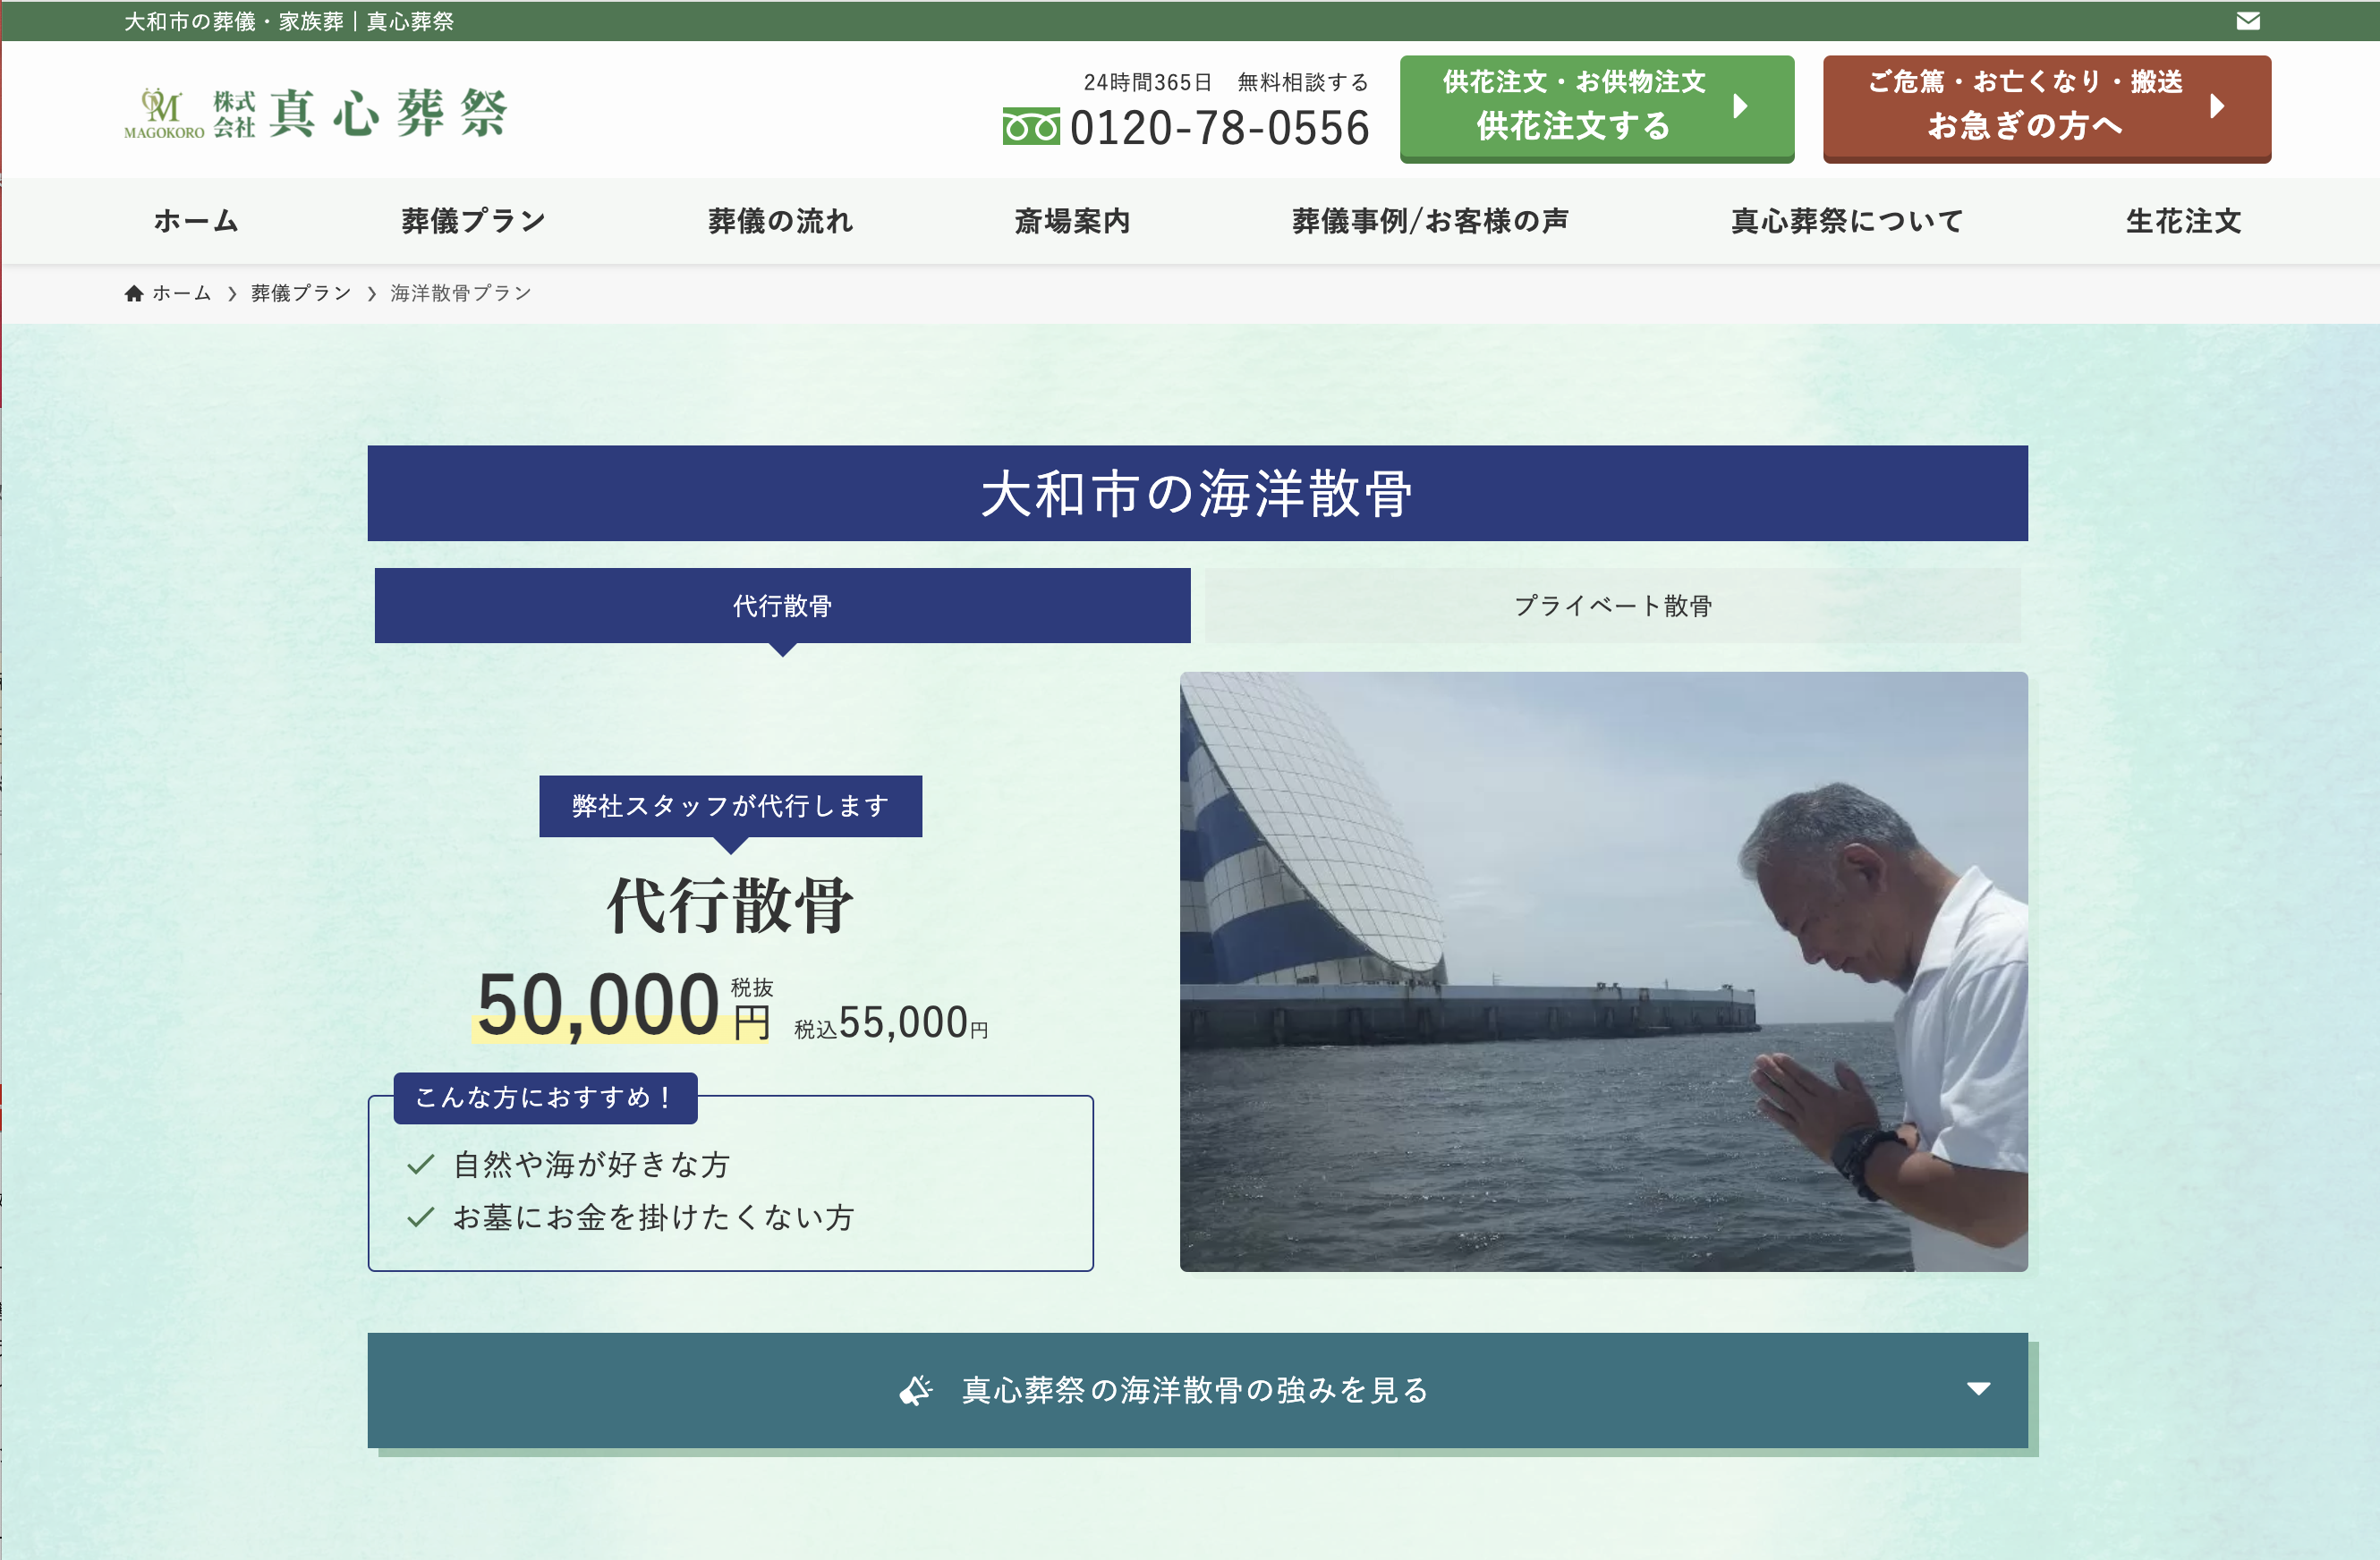The width and height of the screenshot is (2380, 1560).
Task: Click checkmark beside 自然や海が好きな方
Action: point(421,1164)
